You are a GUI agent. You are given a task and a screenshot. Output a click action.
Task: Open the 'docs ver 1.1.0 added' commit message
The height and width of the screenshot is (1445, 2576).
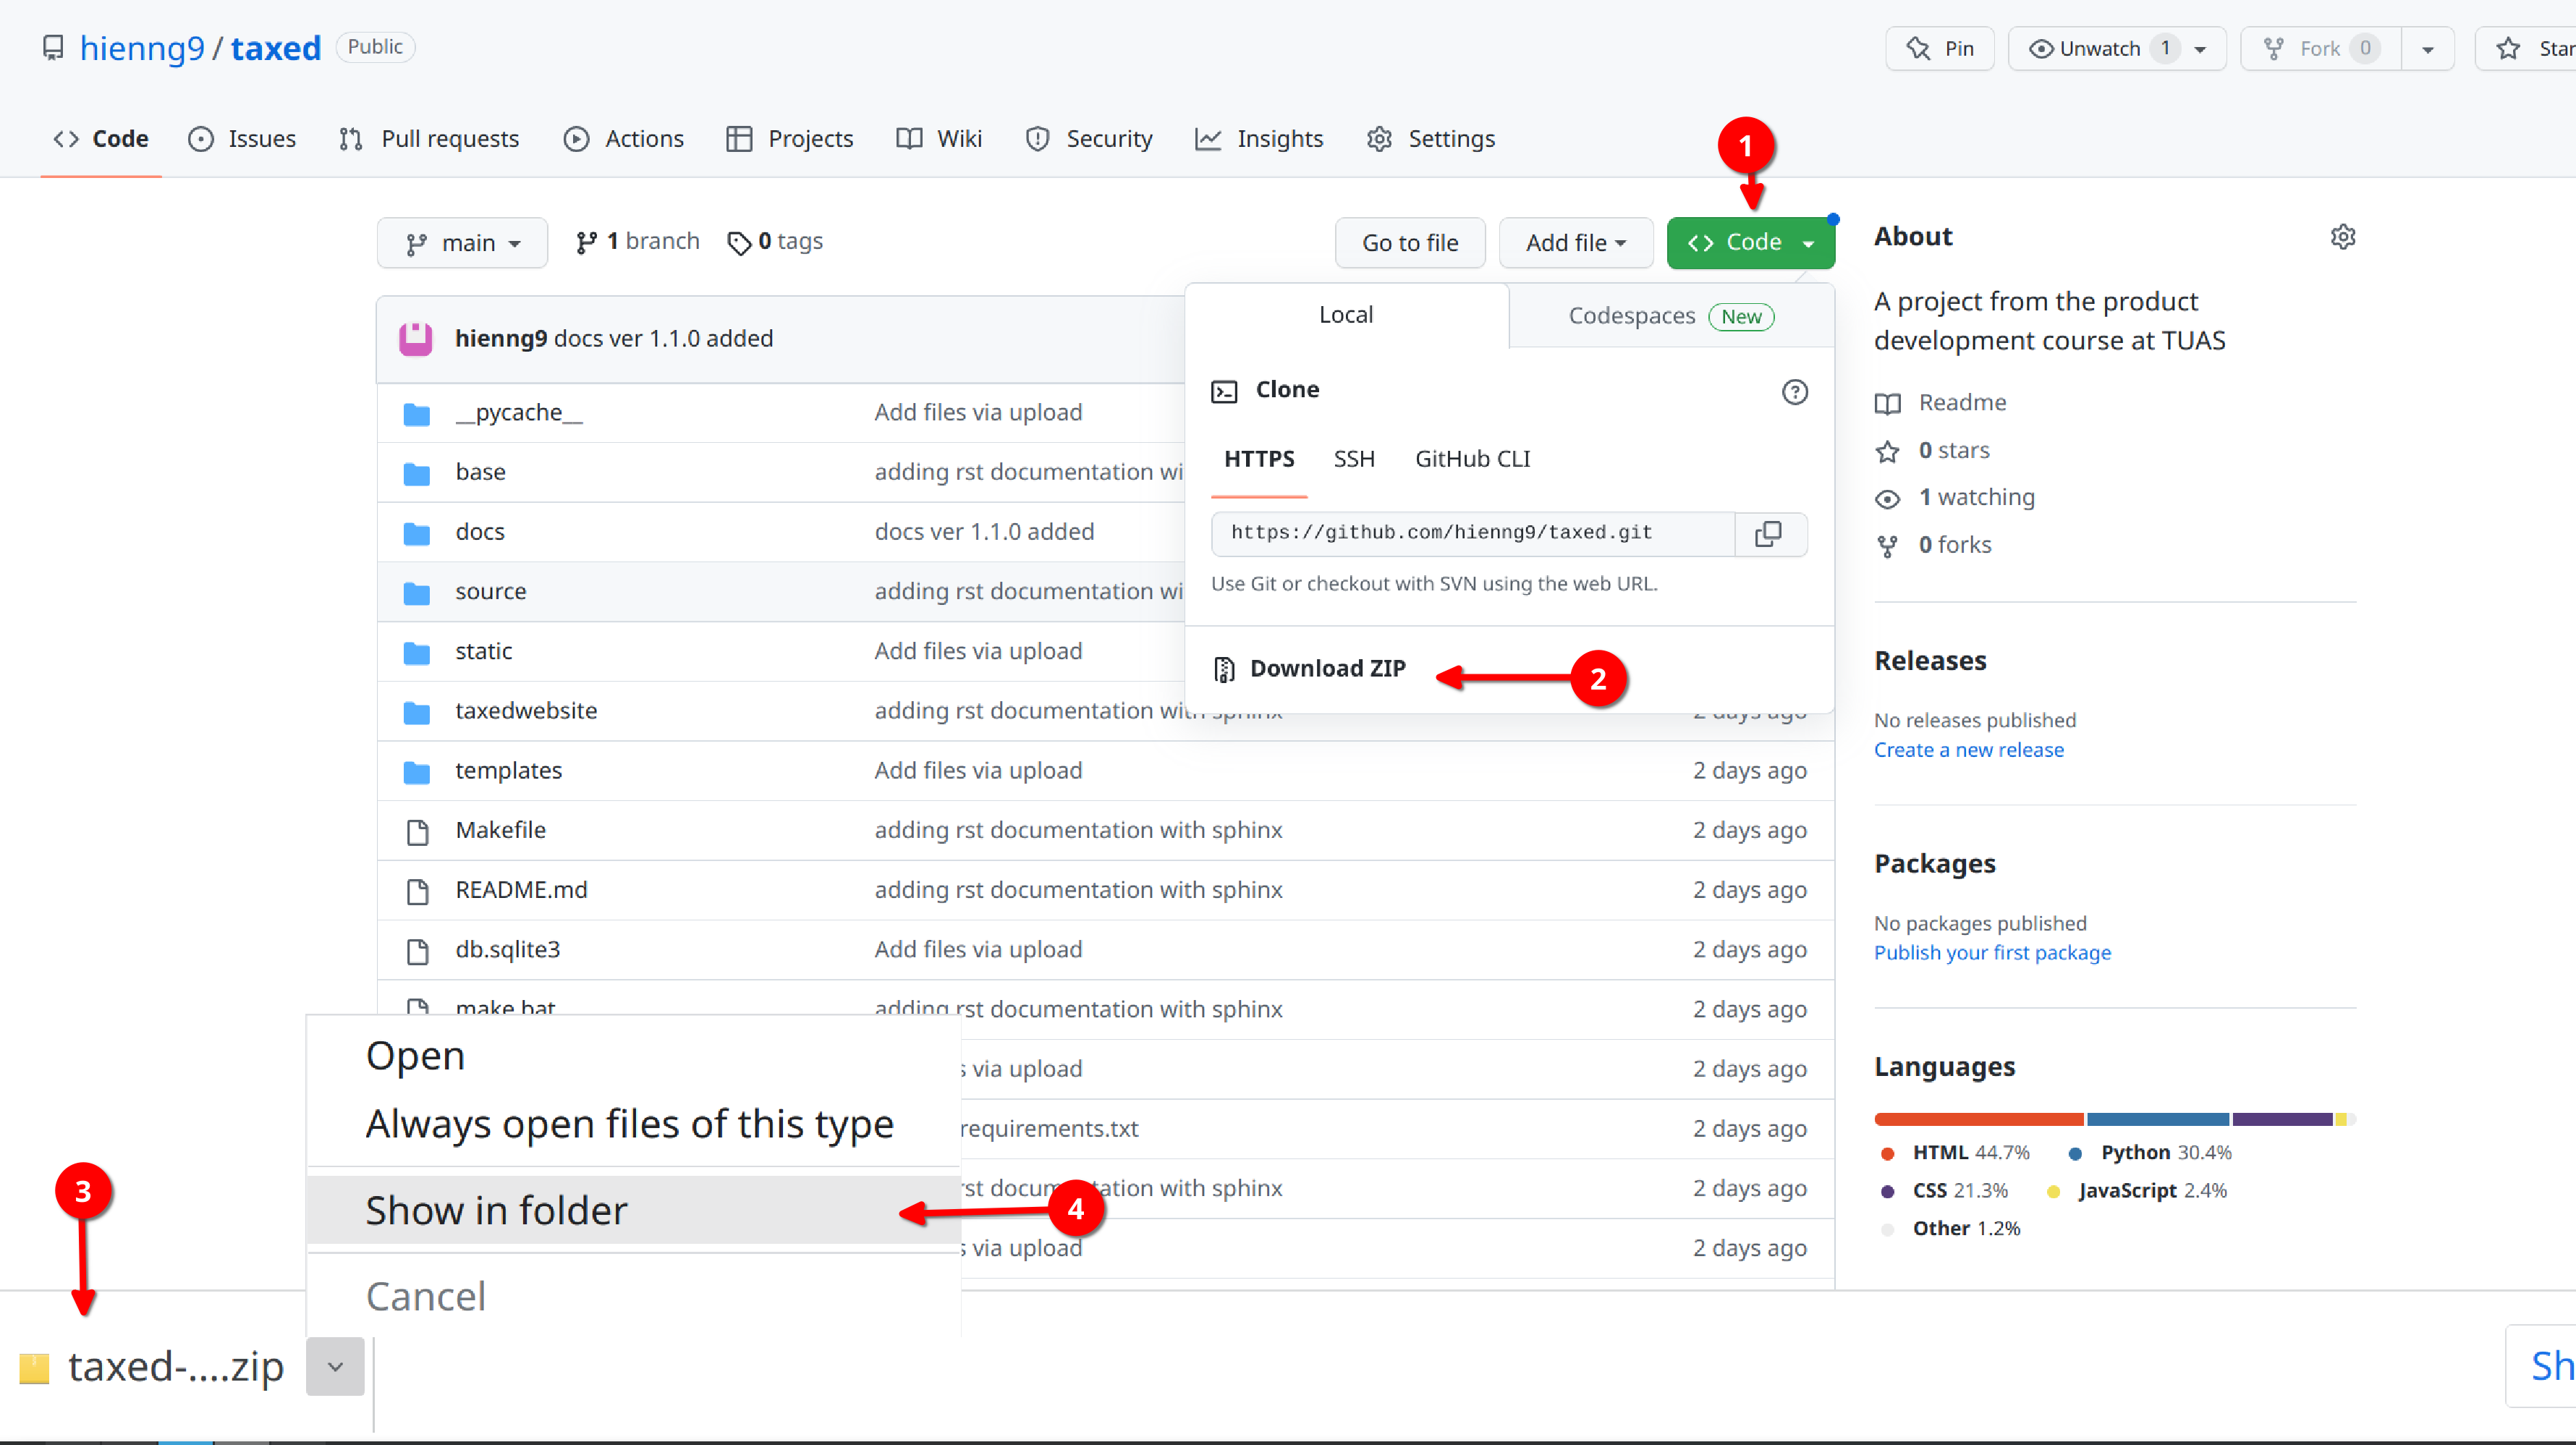[x=664, y=339]
